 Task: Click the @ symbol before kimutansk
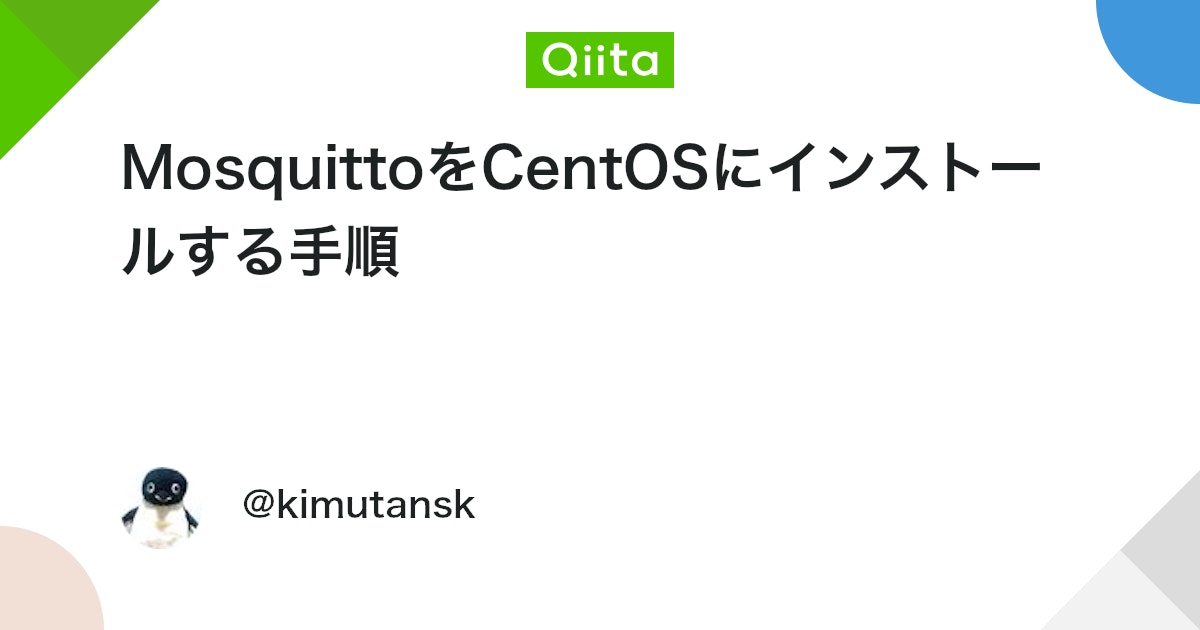pos(258,507)
